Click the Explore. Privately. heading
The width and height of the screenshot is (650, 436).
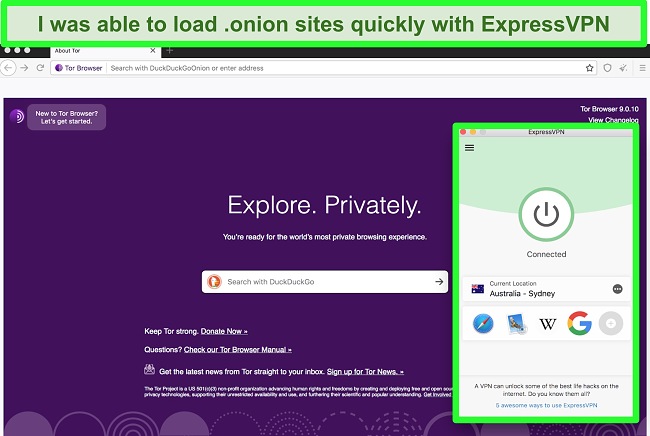click(324, 205)
